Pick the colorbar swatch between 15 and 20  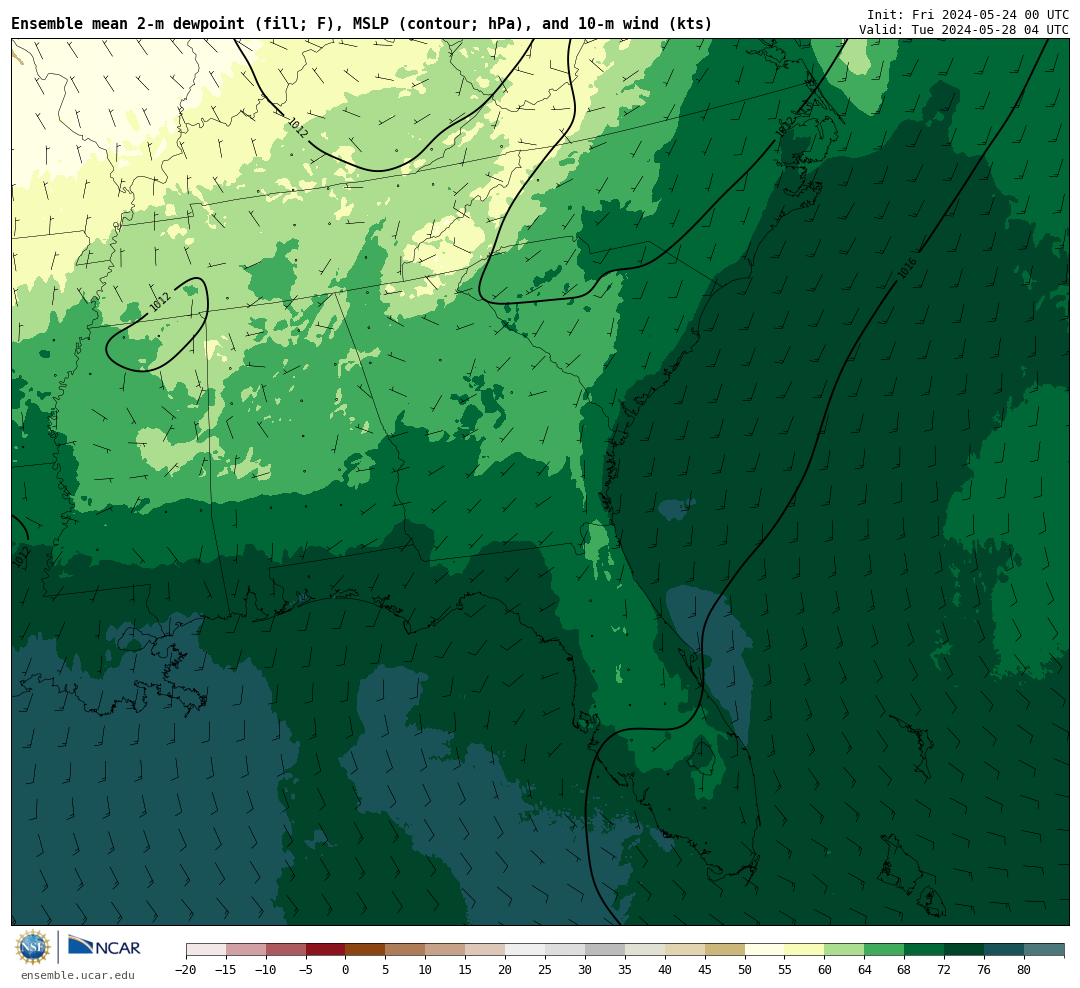(486, 950)
